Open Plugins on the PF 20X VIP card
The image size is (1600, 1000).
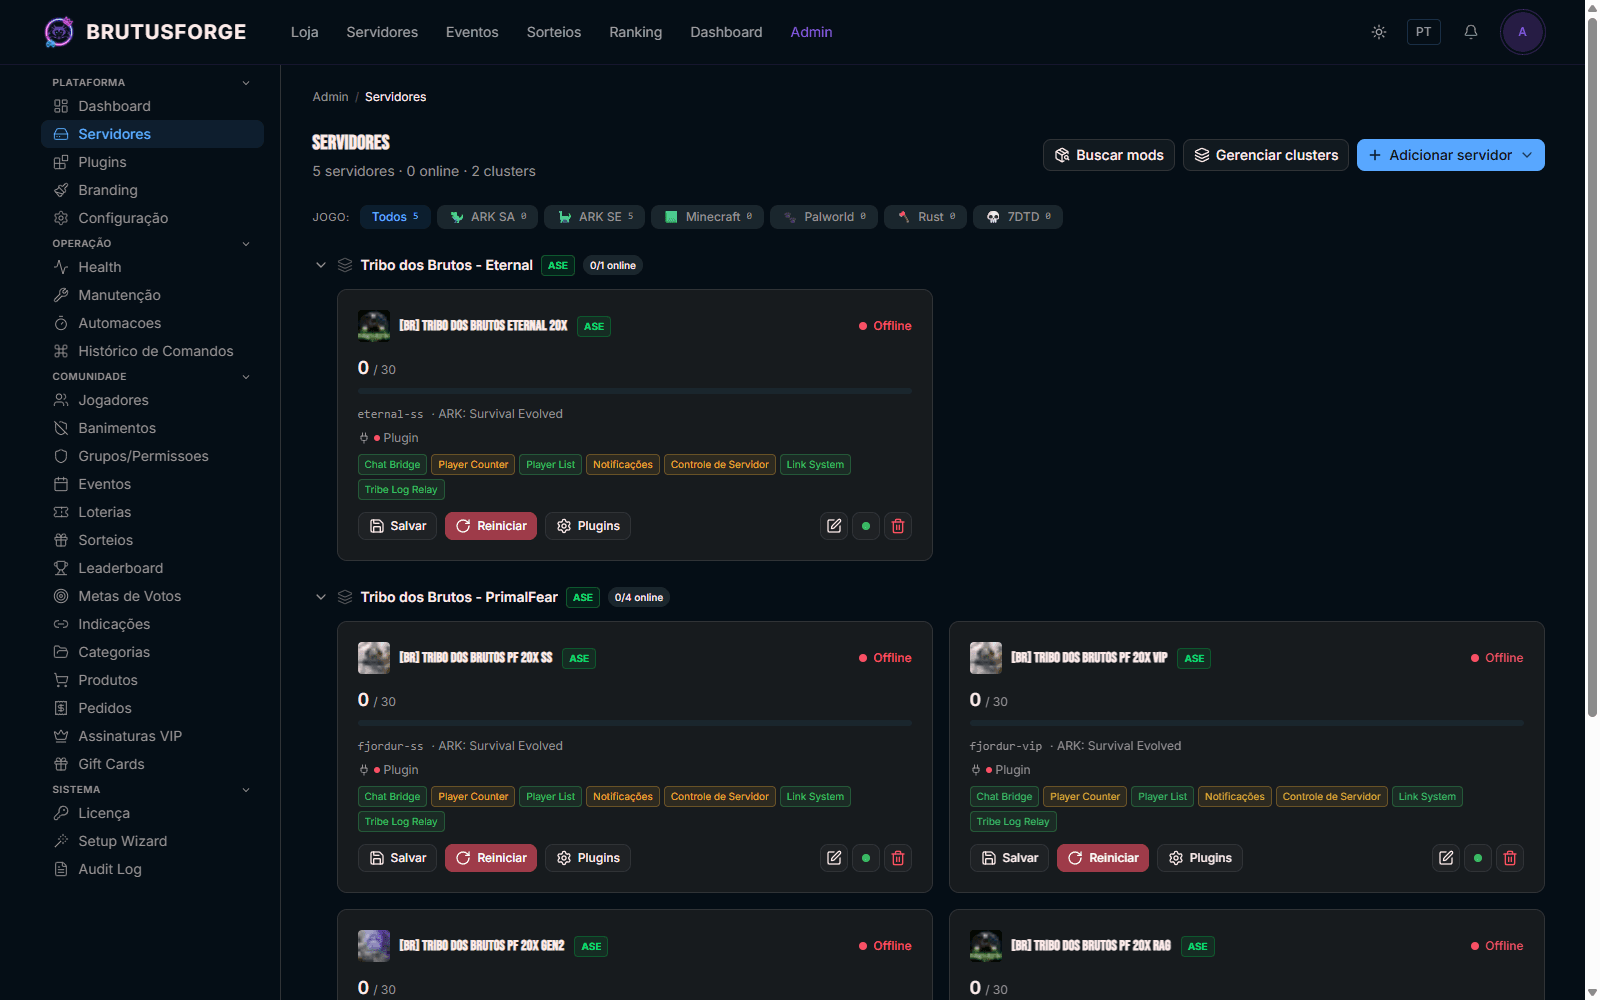tap(1200, 858)
